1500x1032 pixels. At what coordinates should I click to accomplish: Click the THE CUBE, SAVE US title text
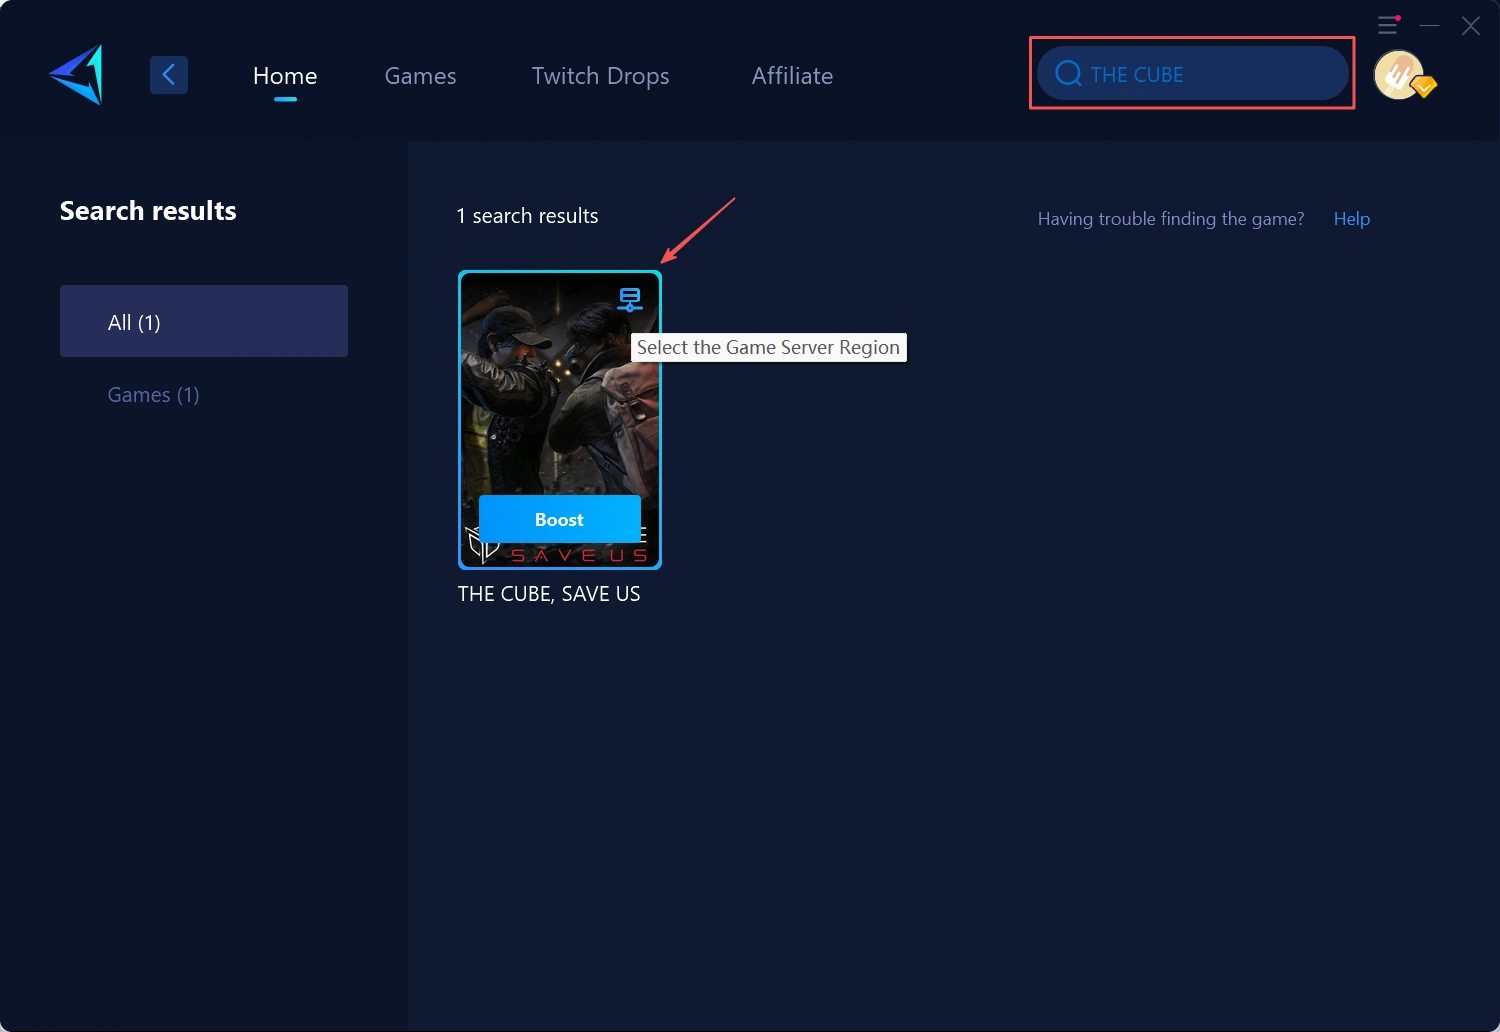coord(549,594)
